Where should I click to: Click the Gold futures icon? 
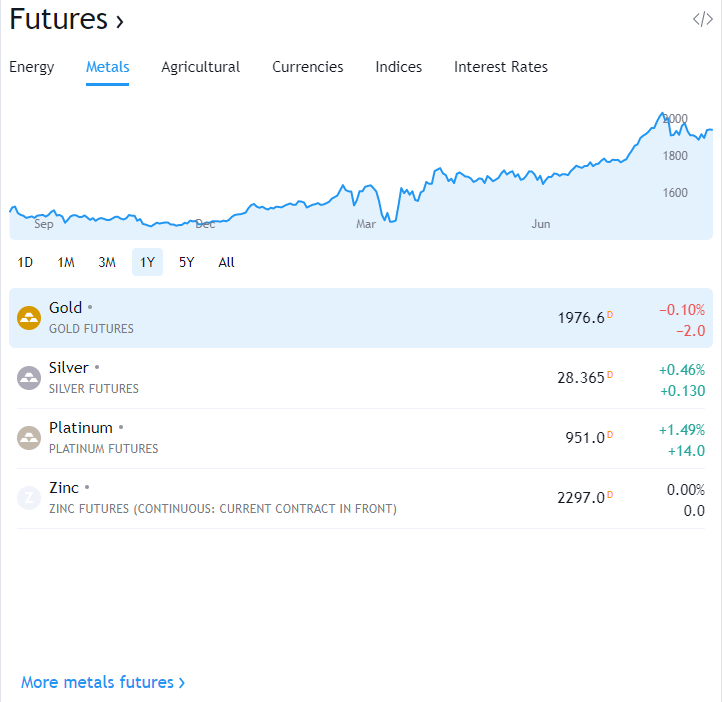[29, 318]
